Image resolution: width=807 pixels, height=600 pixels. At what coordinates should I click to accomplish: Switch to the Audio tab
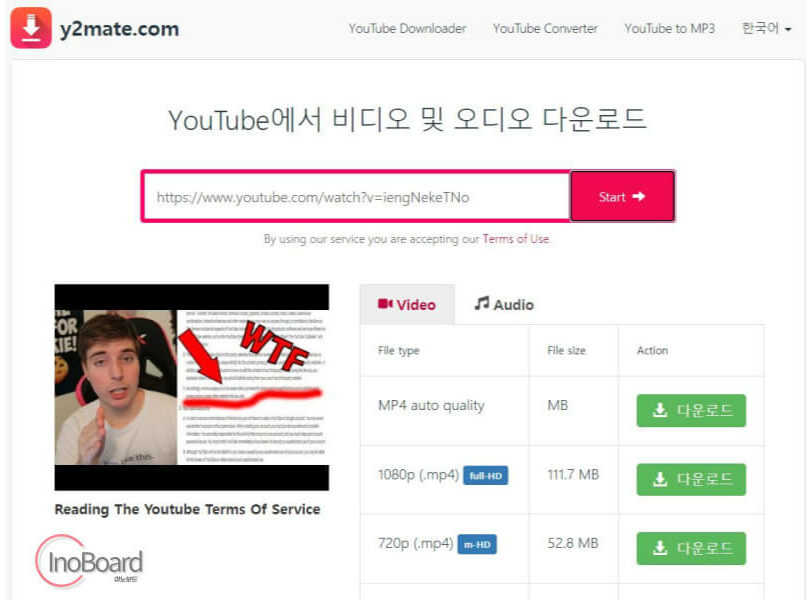(x=504, y=305)
